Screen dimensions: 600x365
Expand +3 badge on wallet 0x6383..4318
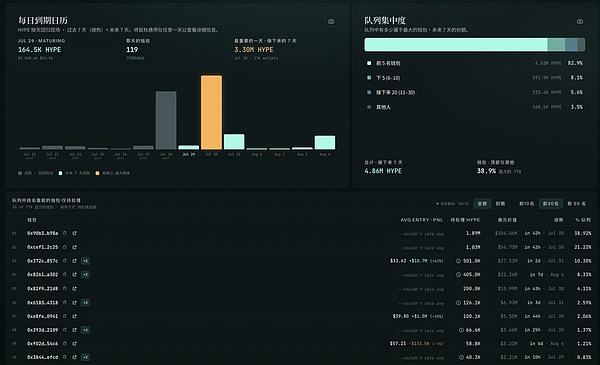pyautogui.click(x=85, y=302)
